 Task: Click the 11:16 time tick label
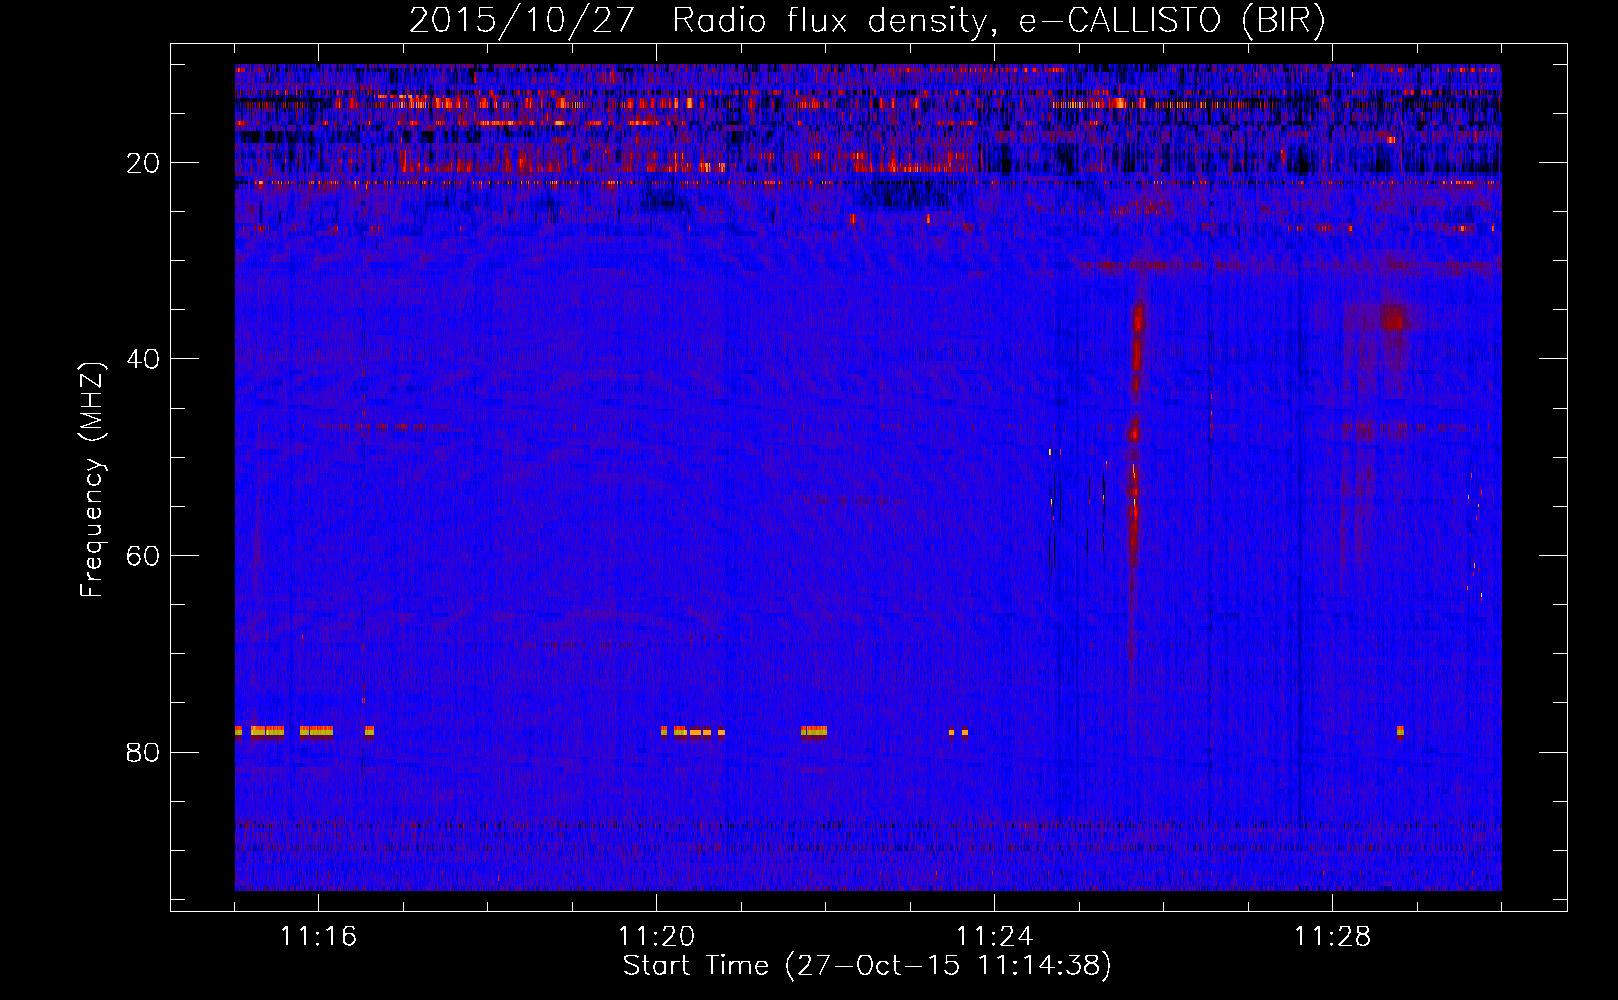coord(318,937)
